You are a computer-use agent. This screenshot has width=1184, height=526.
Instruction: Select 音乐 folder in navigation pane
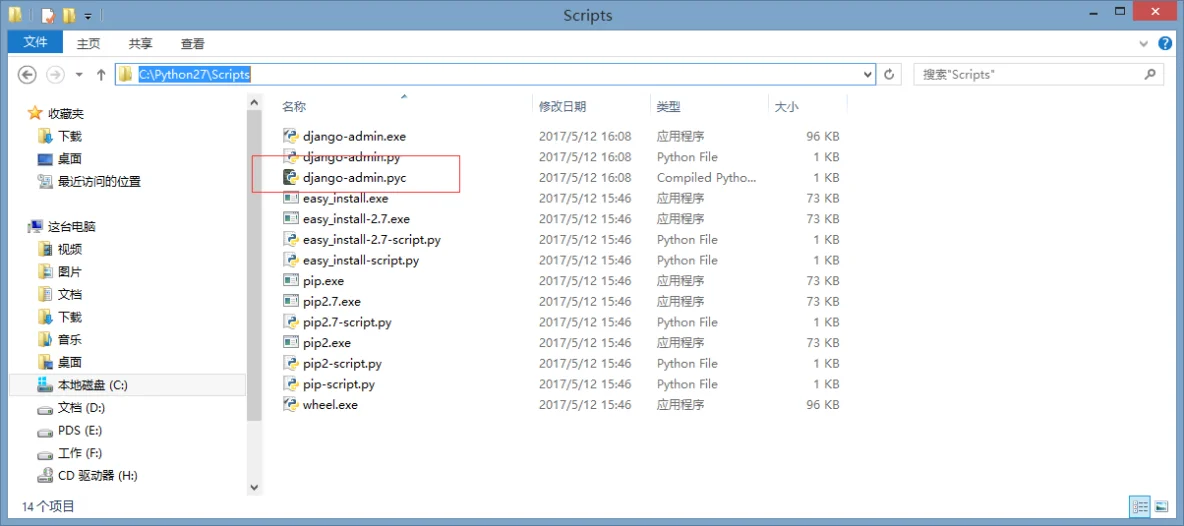coord(69,340)
